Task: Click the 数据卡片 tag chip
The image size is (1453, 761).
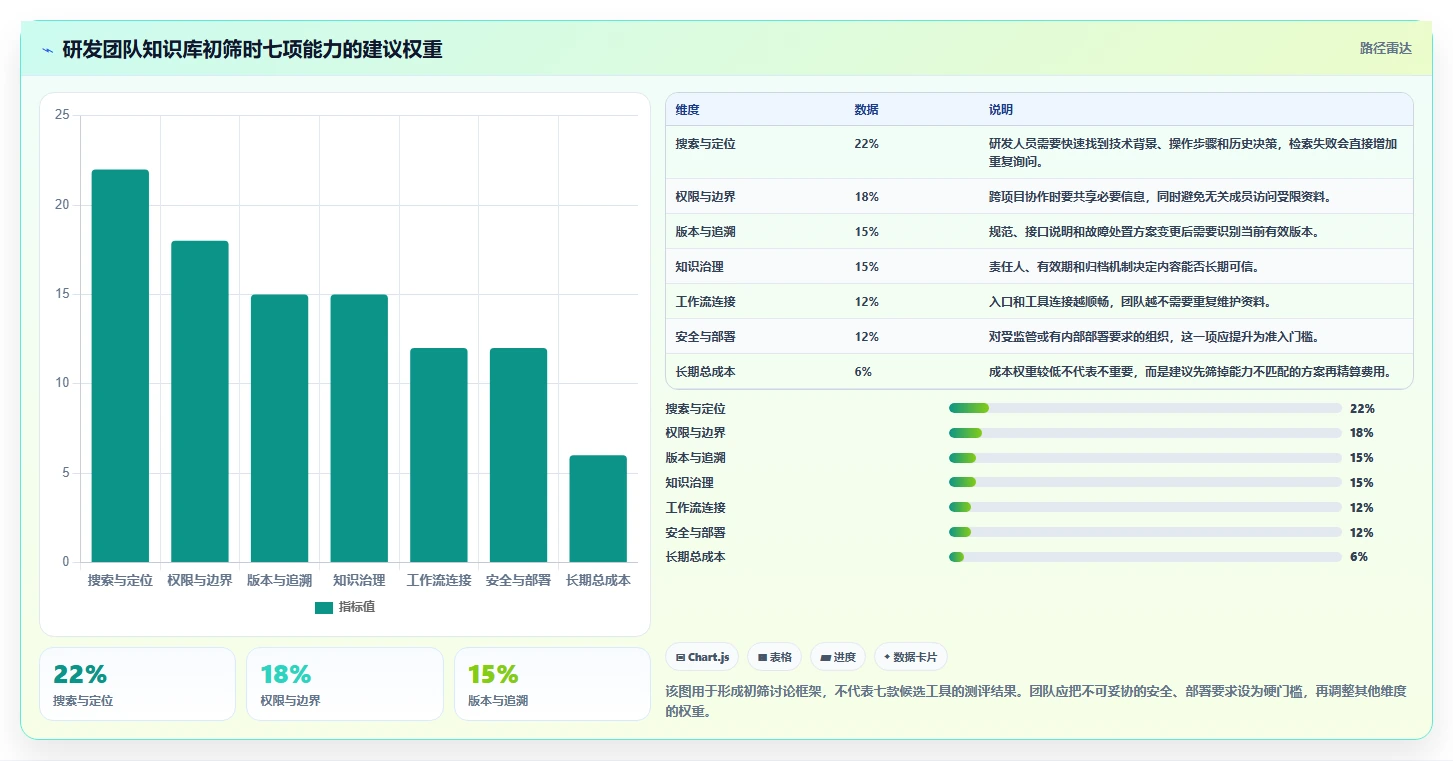Action: (911, 657)
